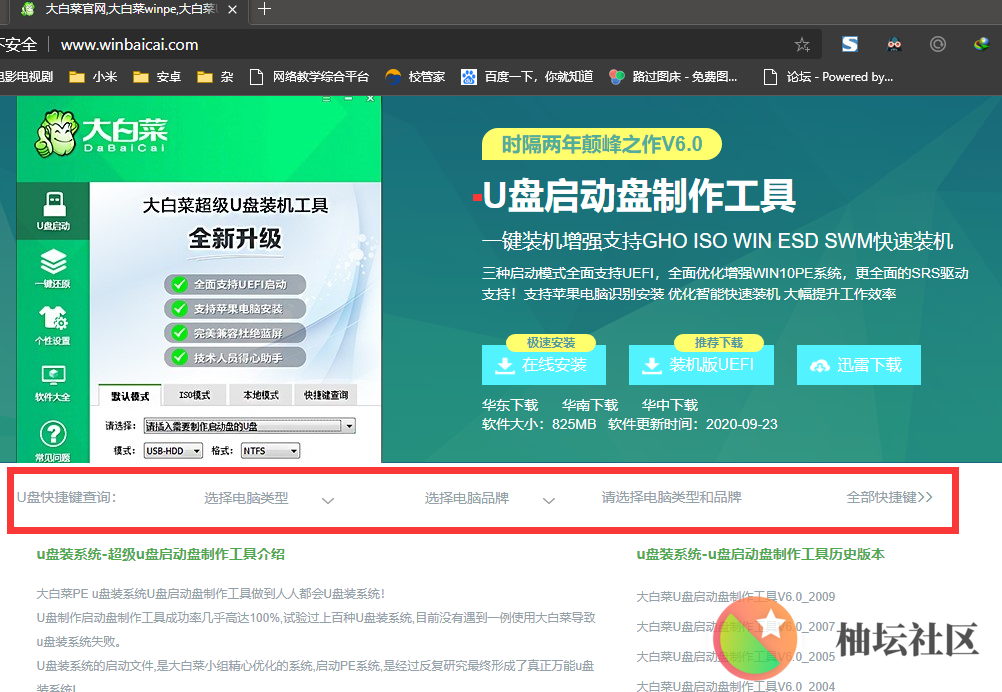1002x692 pixels.
Task: Click the 在线安装 download button
Action: point(544,365)
